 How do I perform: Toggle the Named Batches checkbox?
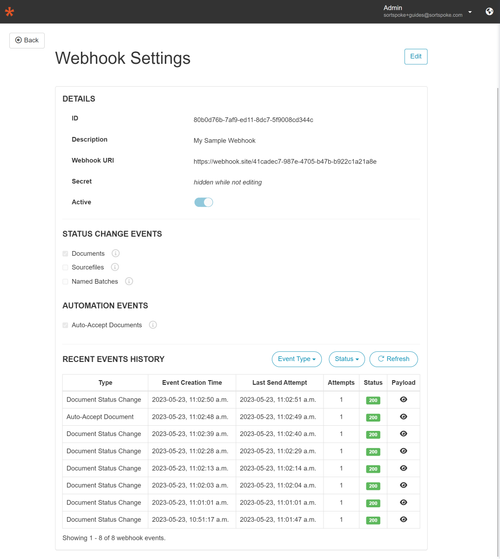[x=65, y=282]
